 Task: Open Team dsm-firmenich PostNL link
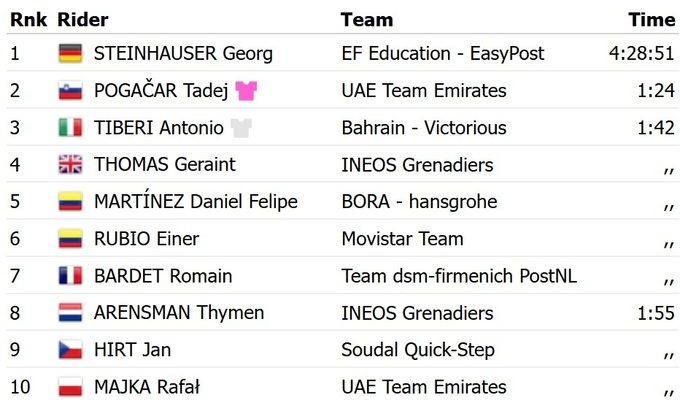coord(459,276)
